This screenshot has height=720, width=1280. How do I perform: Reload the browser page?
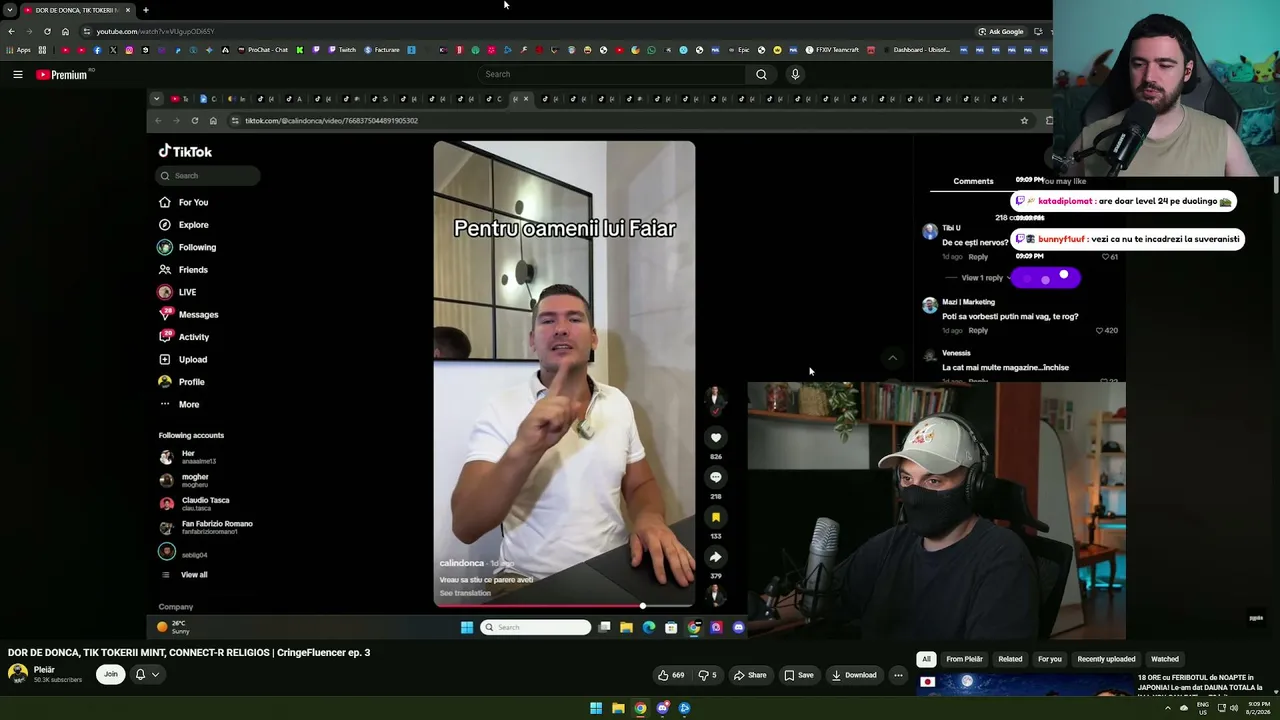[x=47, y=31]
